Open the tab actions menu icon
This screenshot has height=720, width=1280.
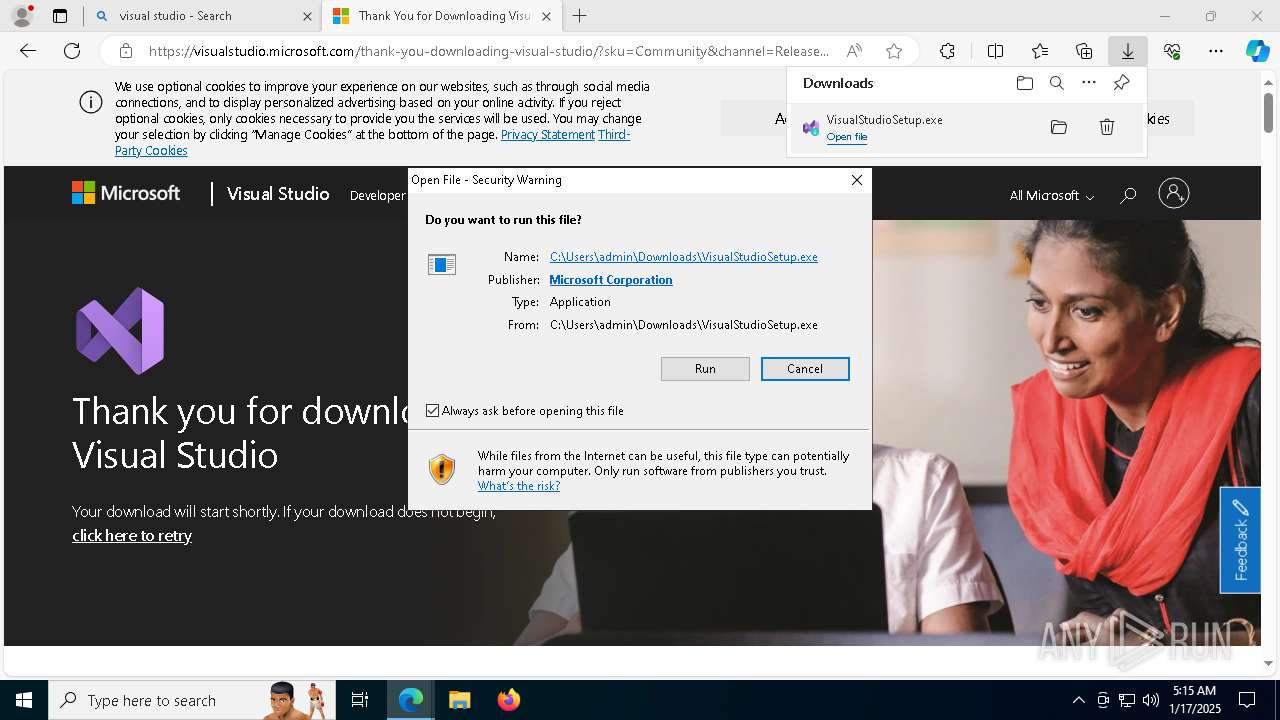coord(60,16)
